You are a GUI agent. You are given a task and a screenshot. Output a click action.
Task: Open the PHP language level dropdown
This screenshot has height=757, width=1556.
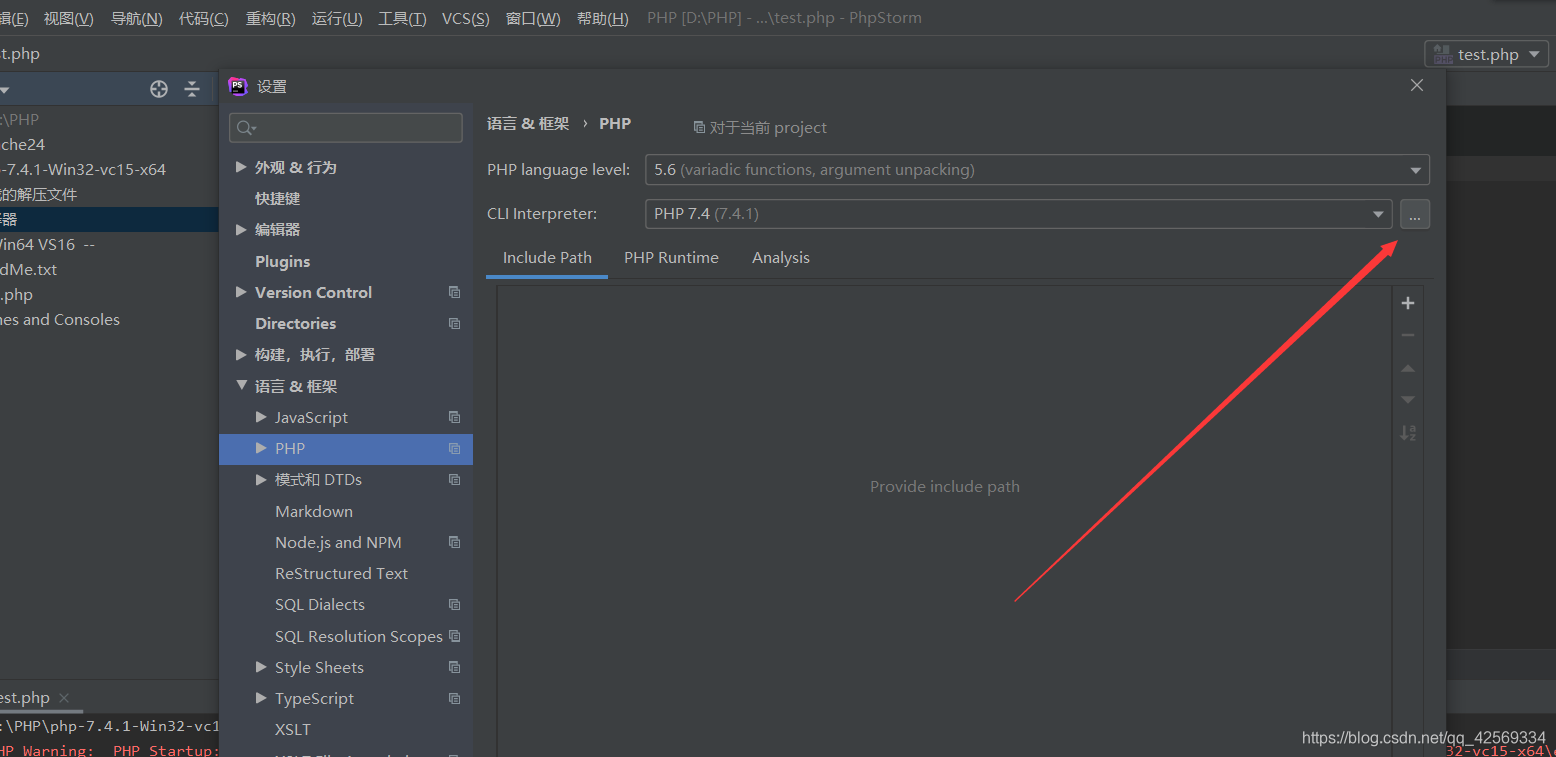tap(1416, 170)
